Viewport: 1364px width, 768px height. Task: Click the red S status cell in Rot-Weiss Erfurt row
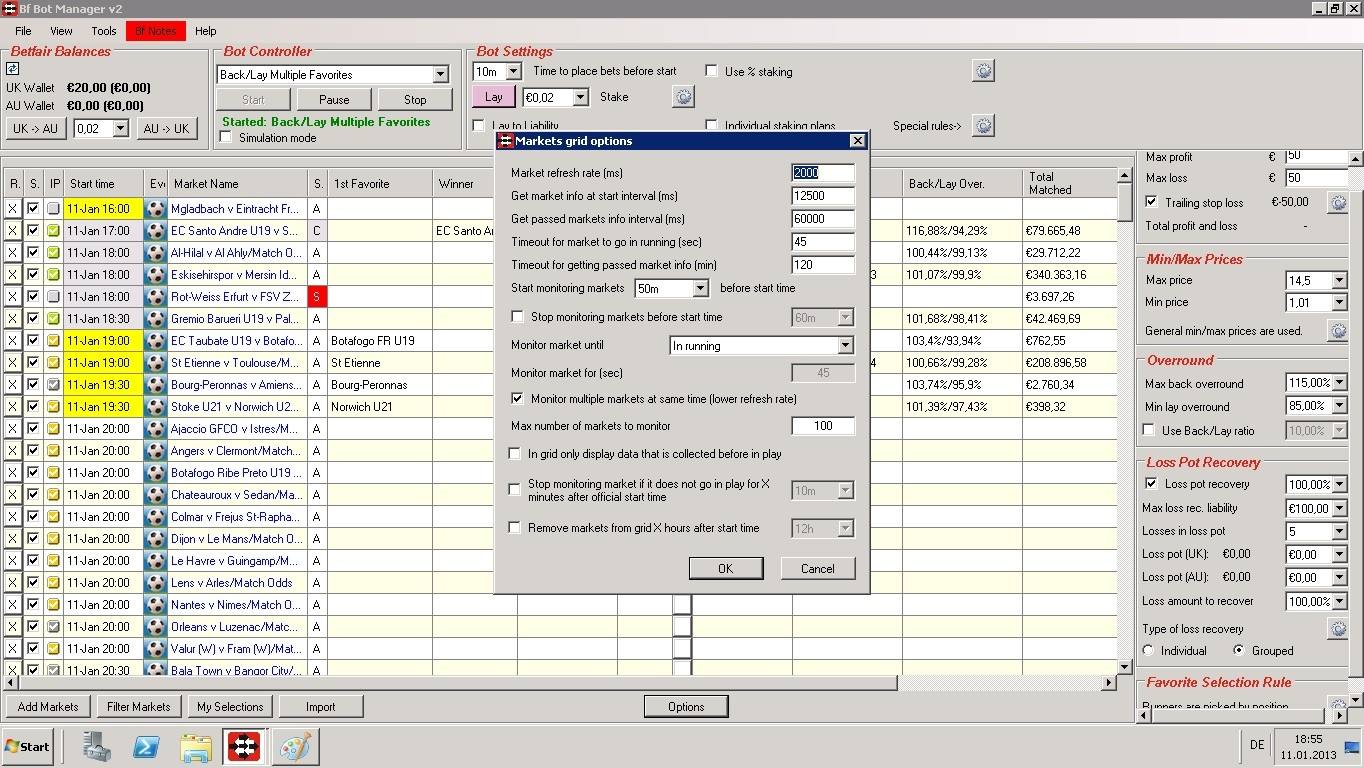pos(318,296)
